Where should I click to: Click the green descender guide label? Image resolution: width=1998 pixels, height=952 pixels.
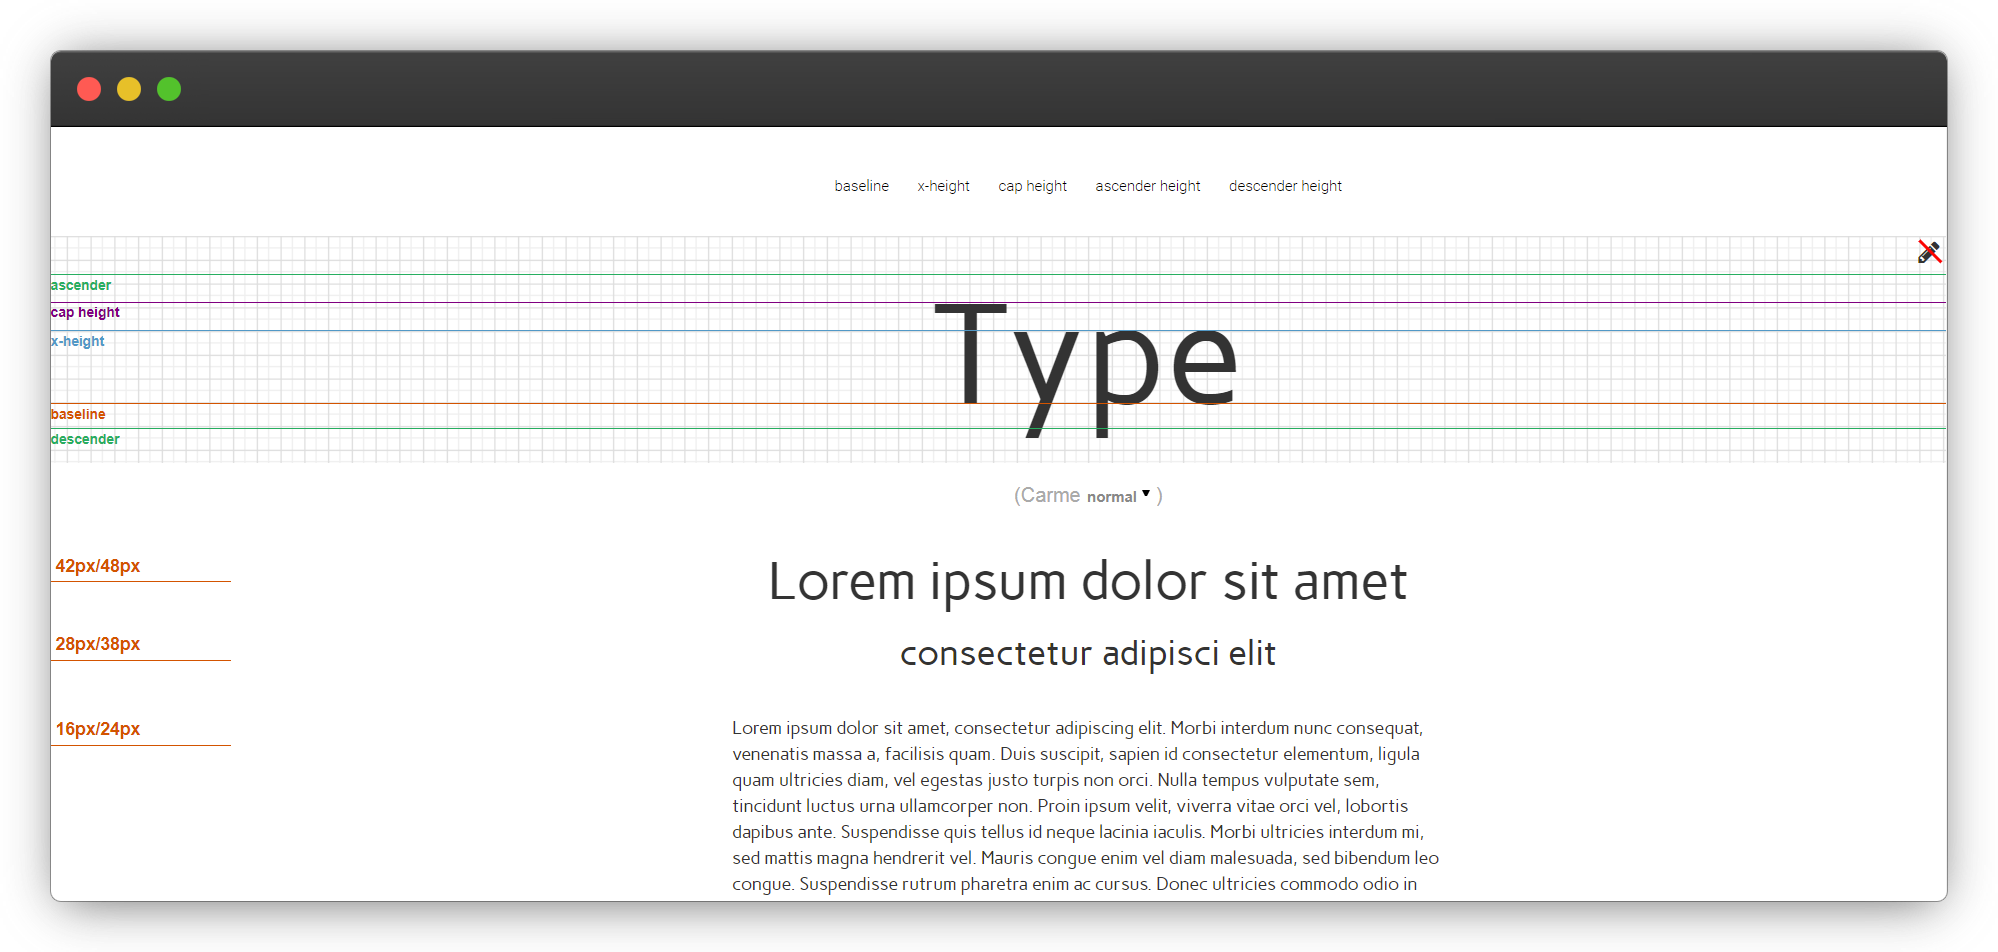pyautogui.click(x=85, y=439)
